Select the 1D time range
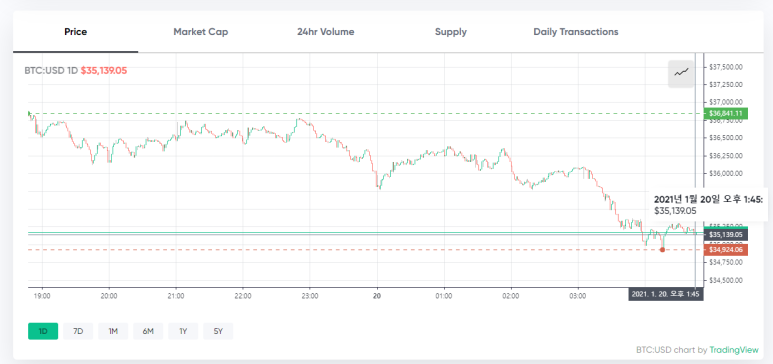The height and width of the screenshot is (364, 773). (43, 331)
